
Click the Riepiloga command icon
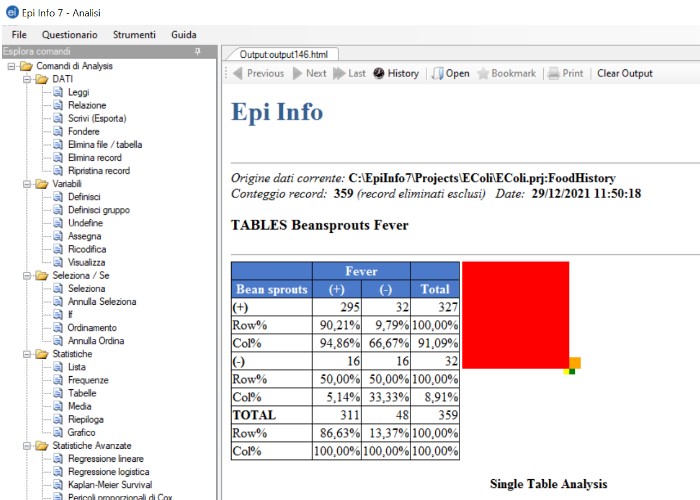point(58,419)
